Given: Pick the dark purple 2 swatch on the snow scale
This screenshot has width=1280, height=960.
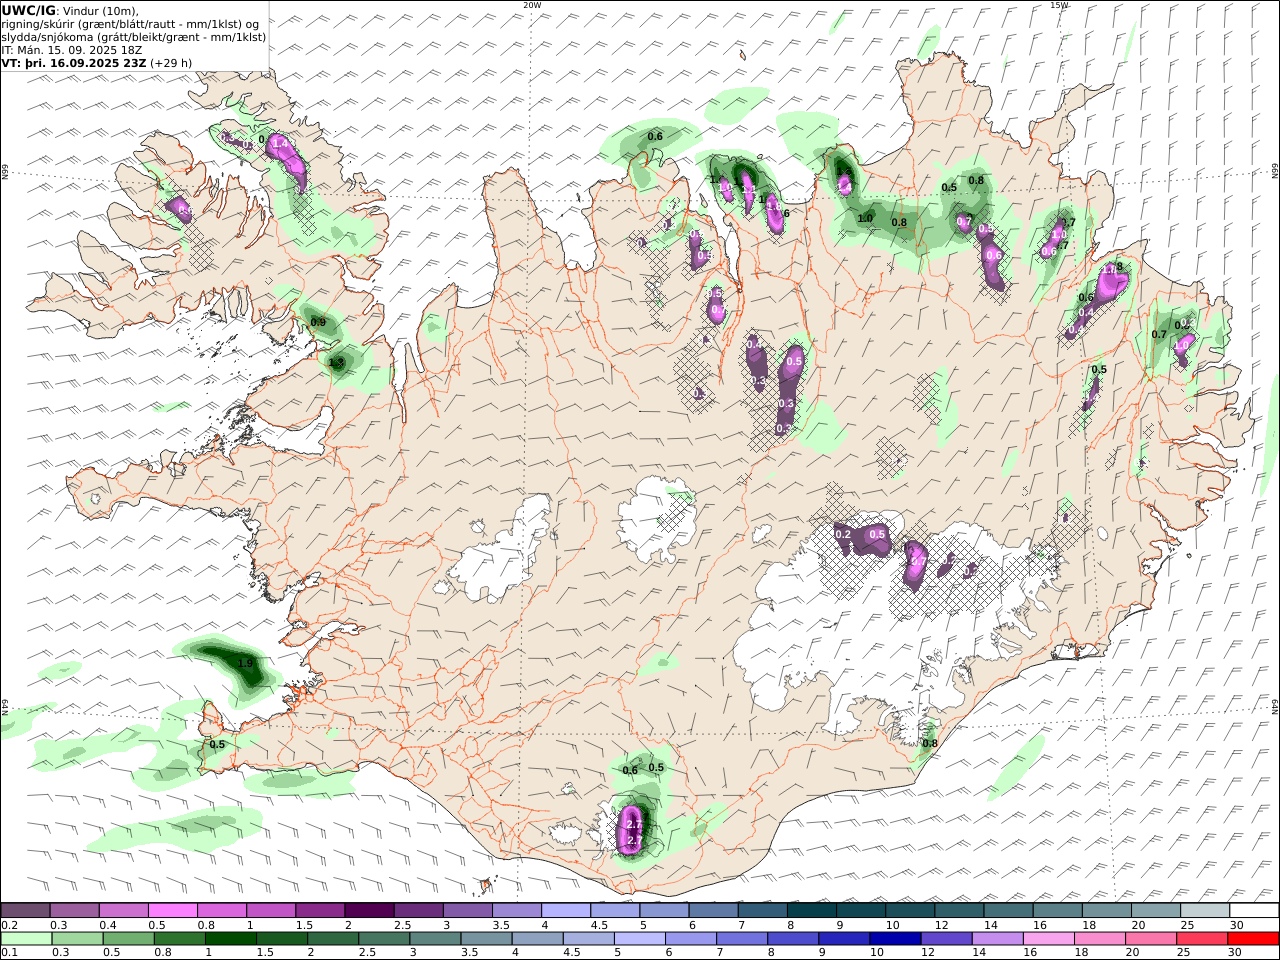Looking at the screenshot, I should pyautogui.click(x=369, y=910).
